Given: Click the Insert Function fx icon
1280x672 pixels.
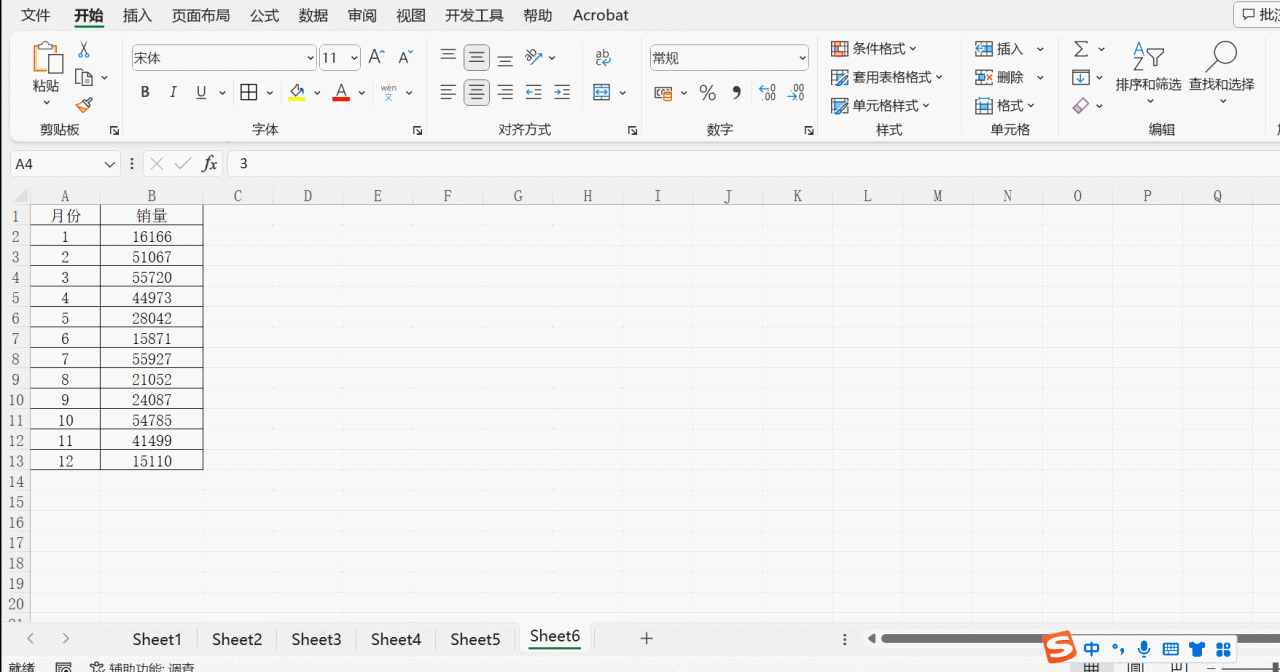Looking at the screenshot, I should click(x=209, y=163).
